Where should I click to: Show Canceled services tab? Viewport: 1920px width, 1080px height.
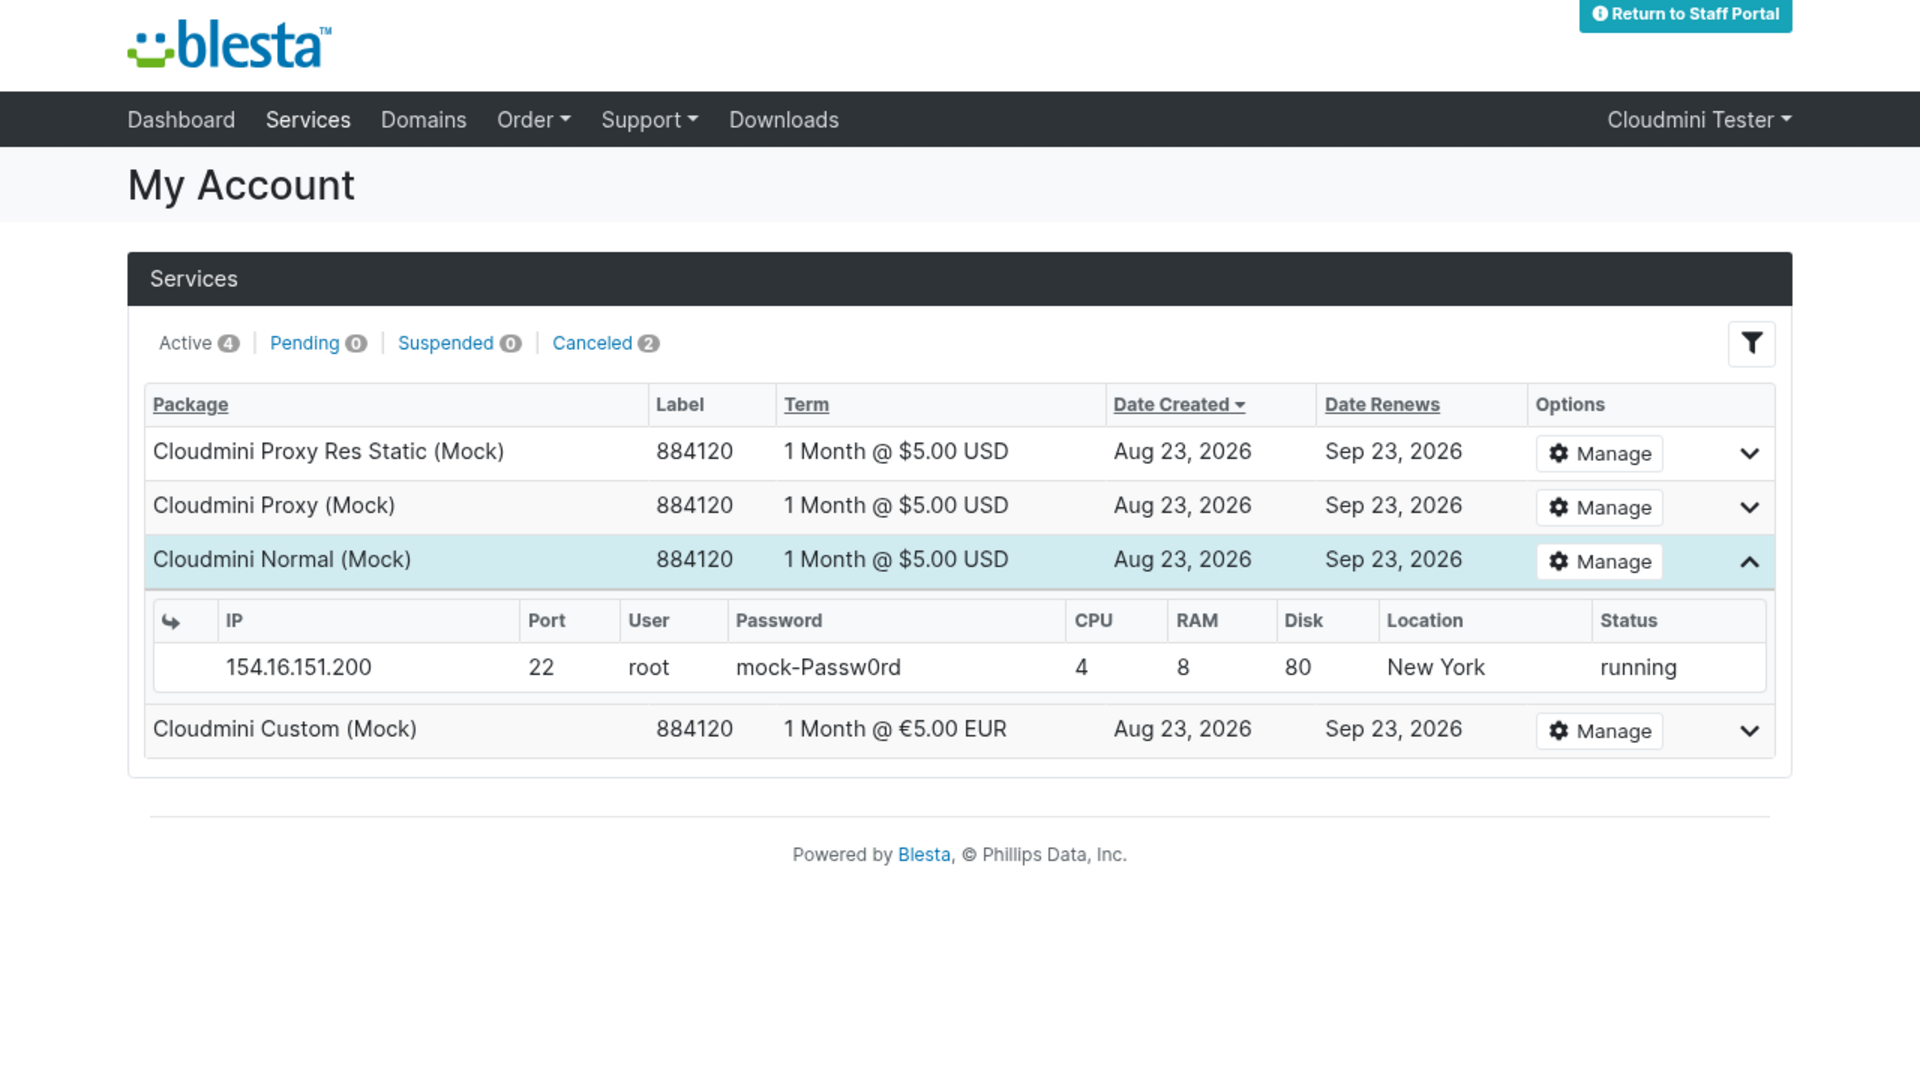(605, 343)
